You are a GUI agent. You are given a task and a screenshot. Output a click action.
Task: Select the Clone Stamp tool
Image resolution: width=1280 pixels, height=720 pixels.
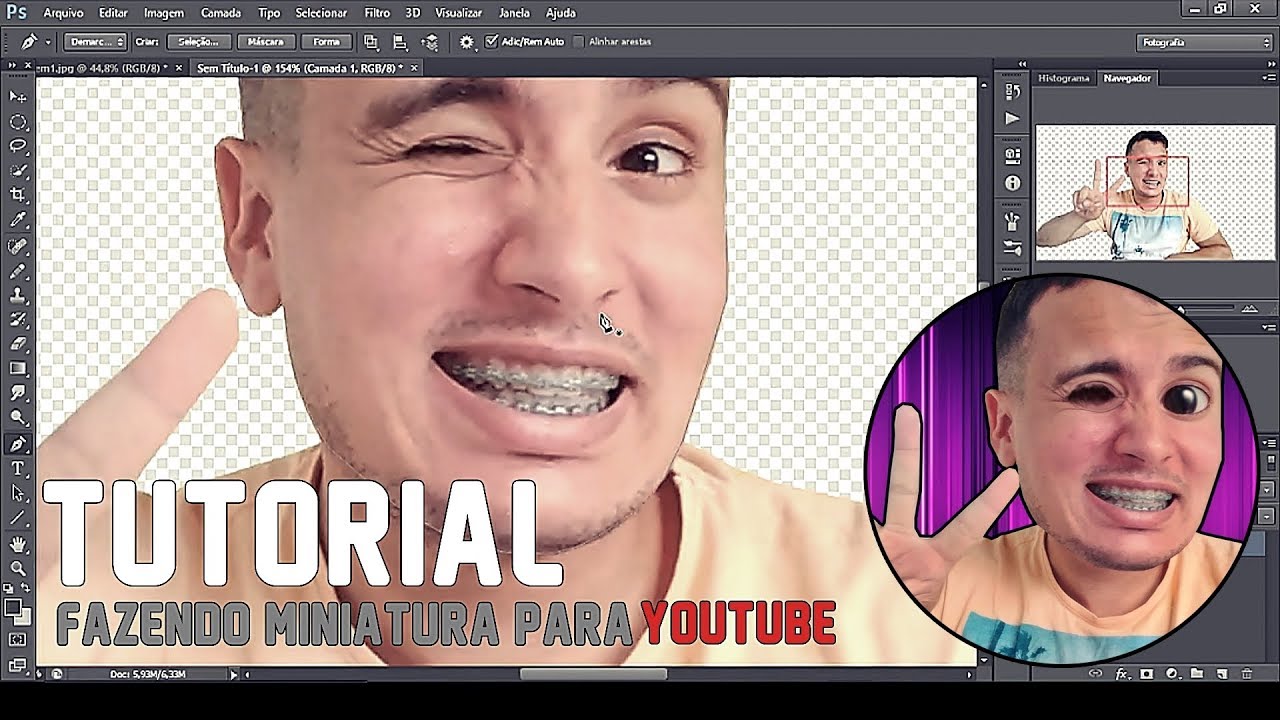point(18,295)
